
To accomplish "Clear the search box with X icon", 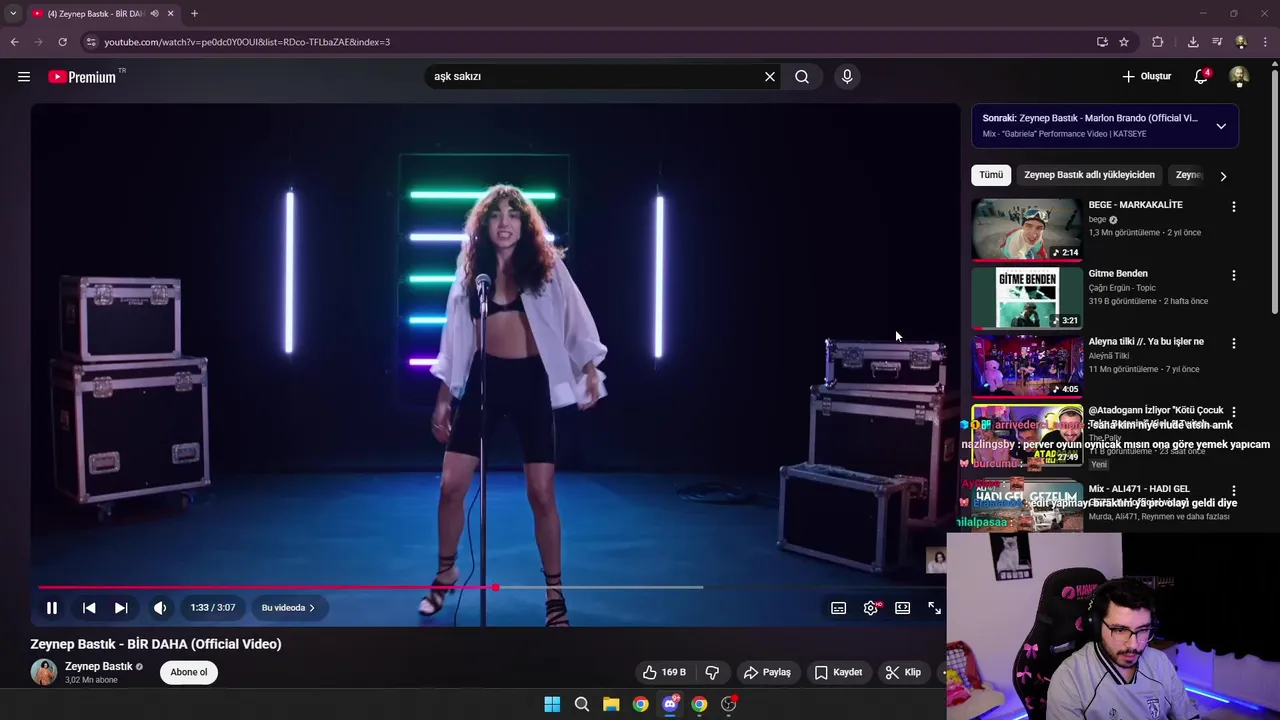I will pyautogui.click(x=770, y=76).
